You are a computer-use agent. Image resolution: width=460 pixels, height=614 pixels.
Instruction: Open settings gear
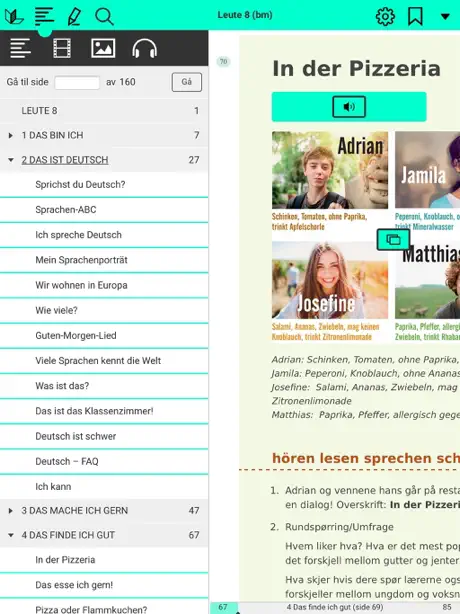385,16
